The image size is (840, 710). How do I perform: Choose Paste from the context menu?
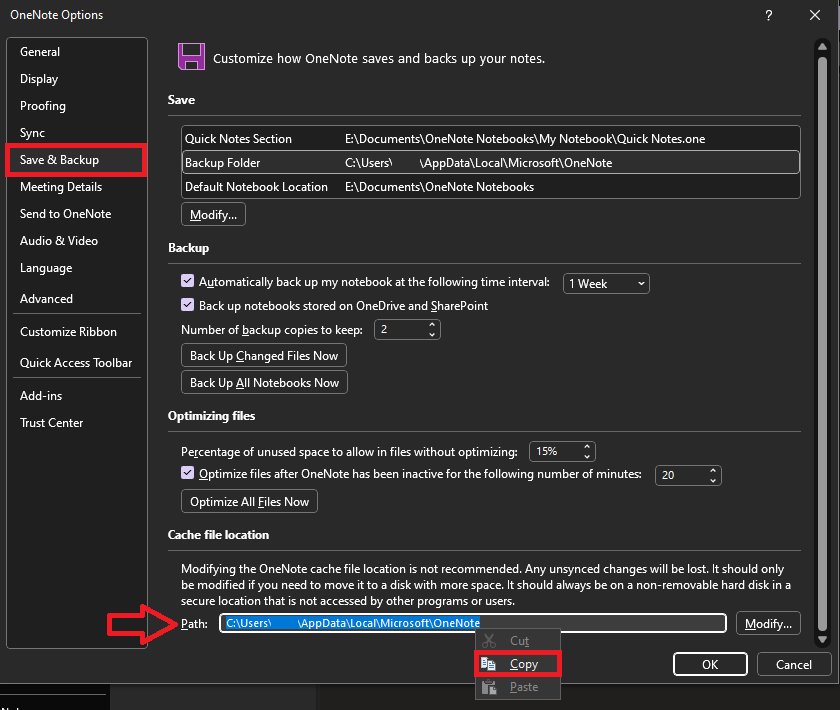point(518,687)
